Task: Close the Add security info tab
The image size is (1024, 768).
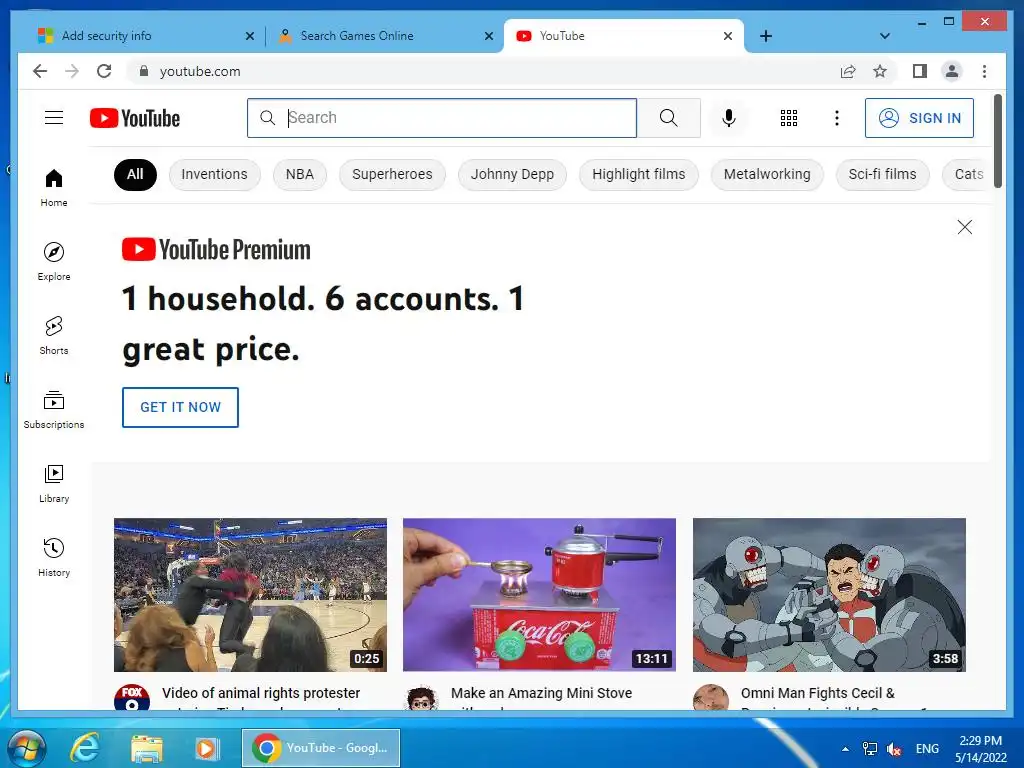Action: (249, 36)
